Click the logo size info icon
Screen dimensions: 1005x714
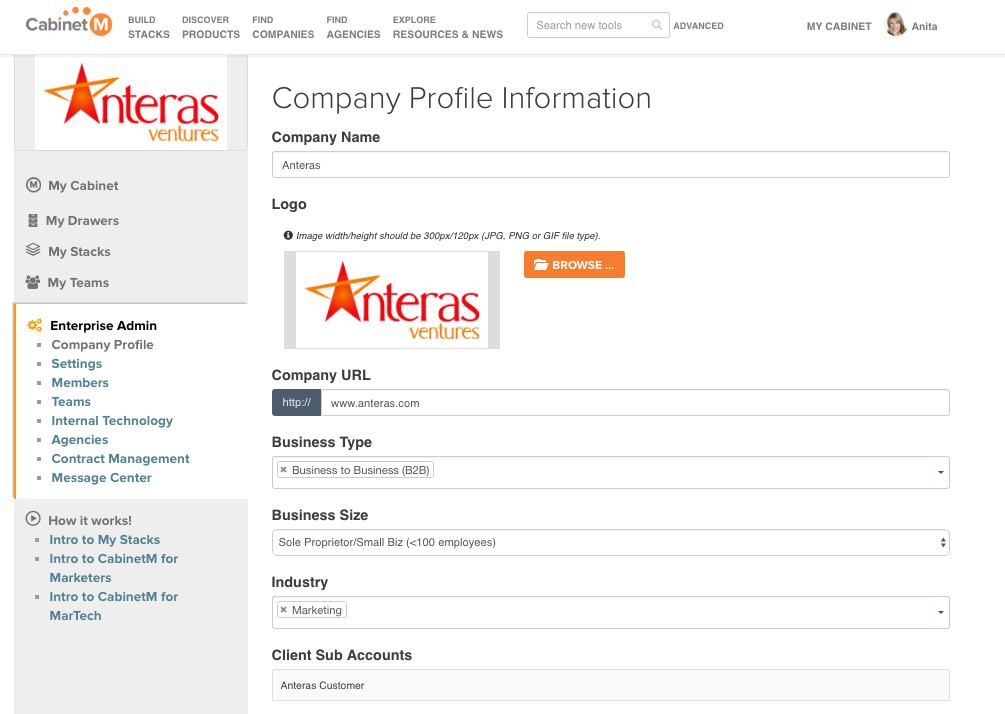[x=288, y=235]
